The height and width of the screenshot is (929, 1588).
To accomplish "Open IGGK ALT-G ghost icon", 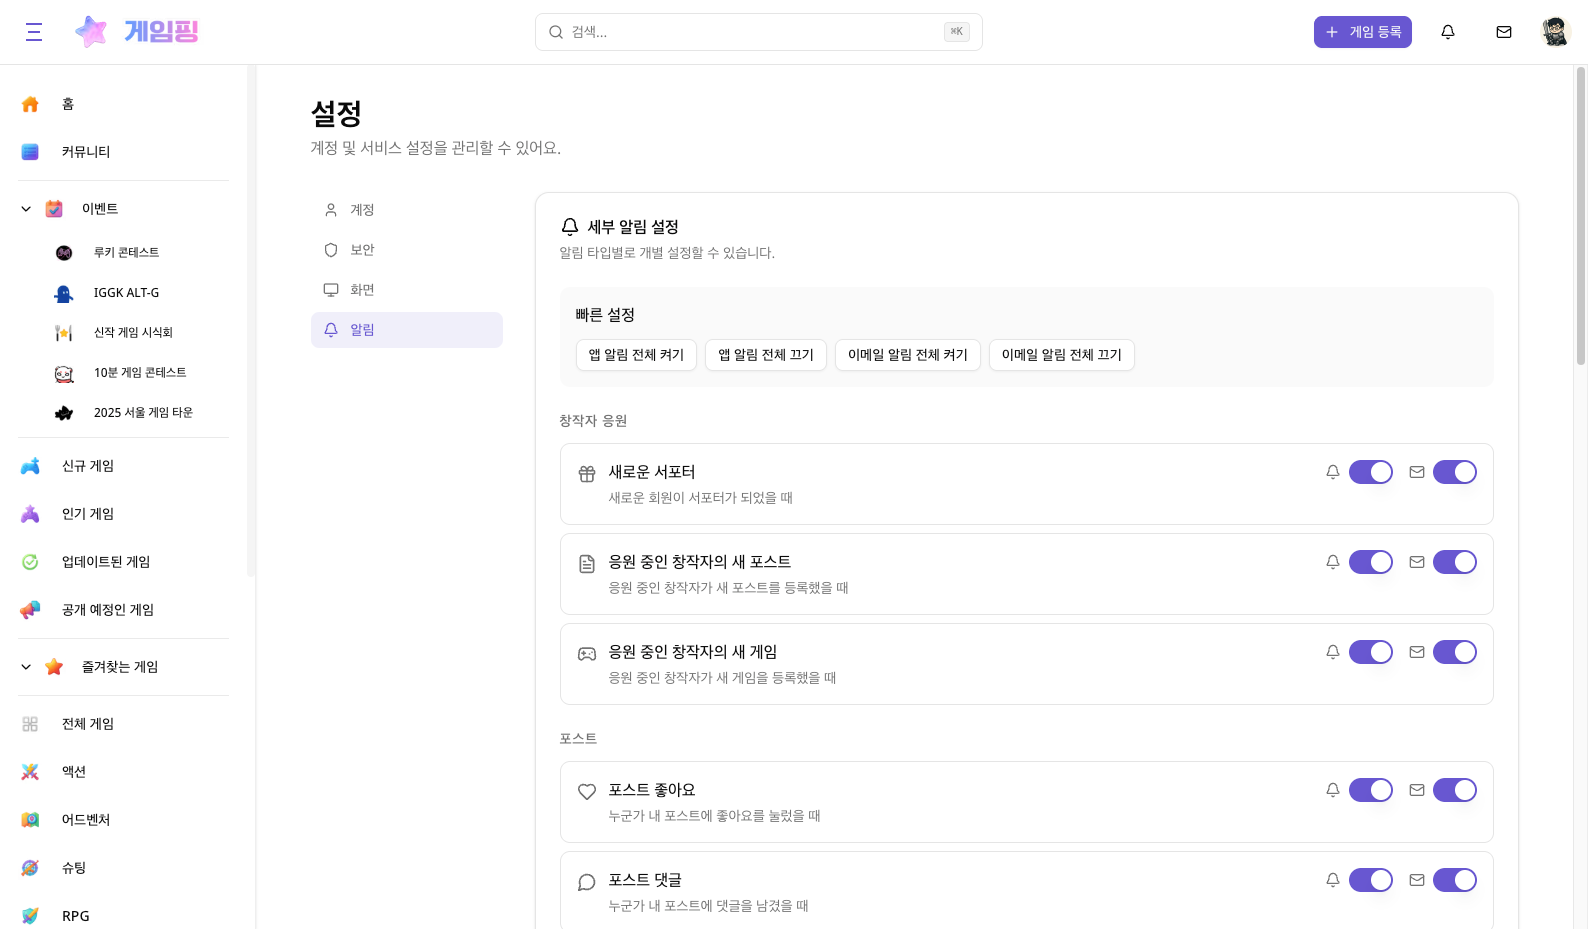I will (x=64, y=293).
